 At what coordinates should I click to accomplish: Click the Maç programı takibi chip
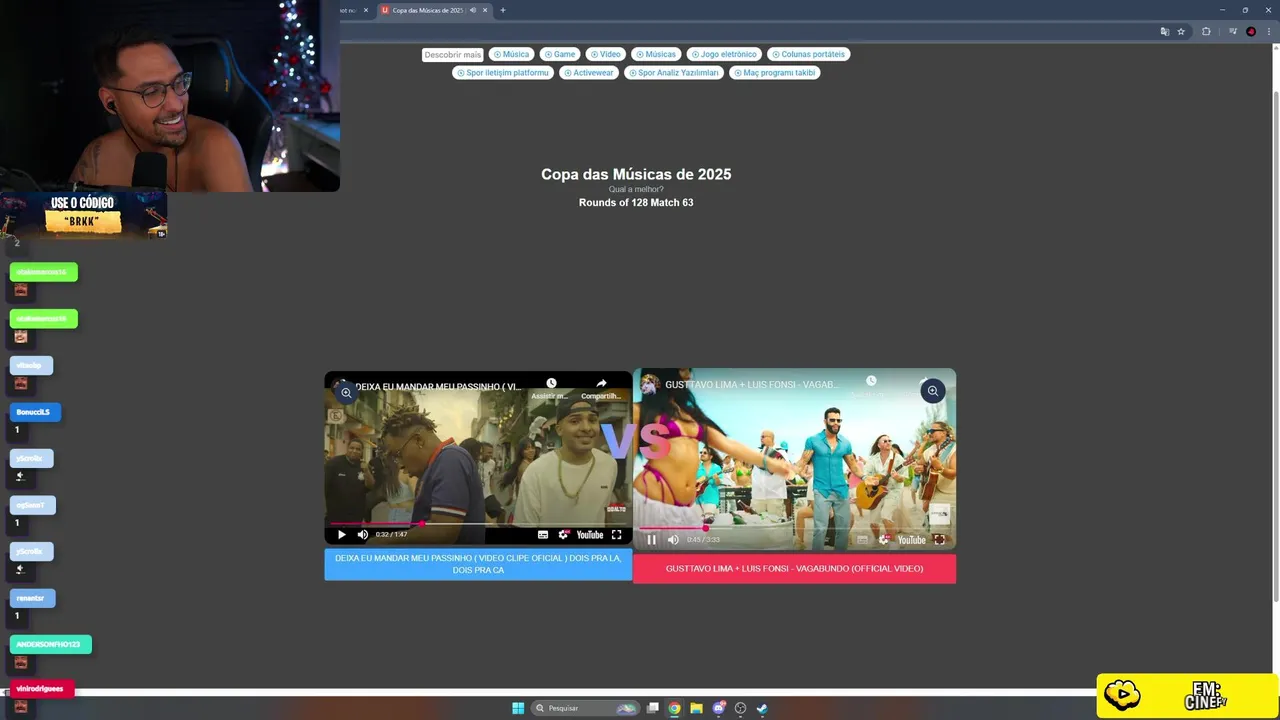point(774,73)
